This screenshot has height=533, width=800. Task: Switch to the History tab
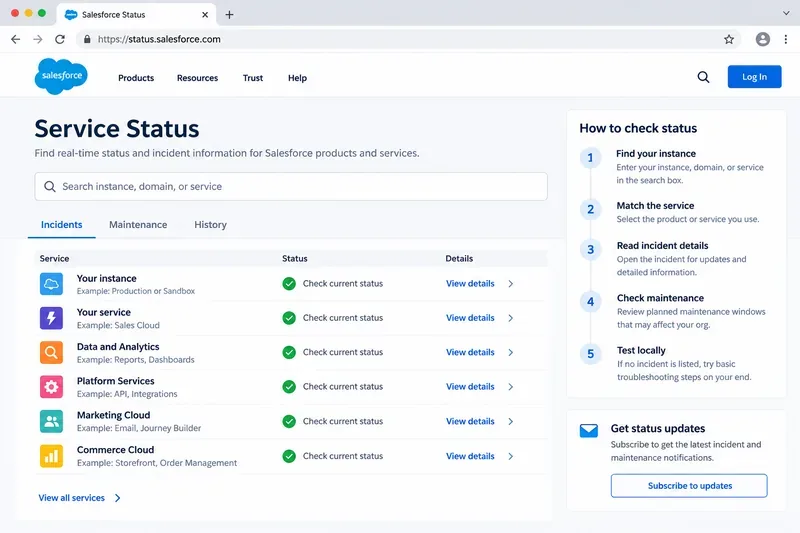click(211, 225)
